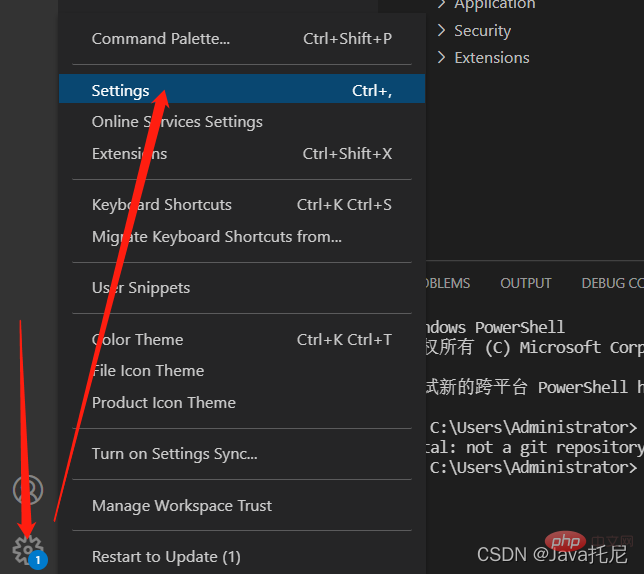644x574 pixels.
Task: Select File Icon Theme
Action: click(242, 371)
